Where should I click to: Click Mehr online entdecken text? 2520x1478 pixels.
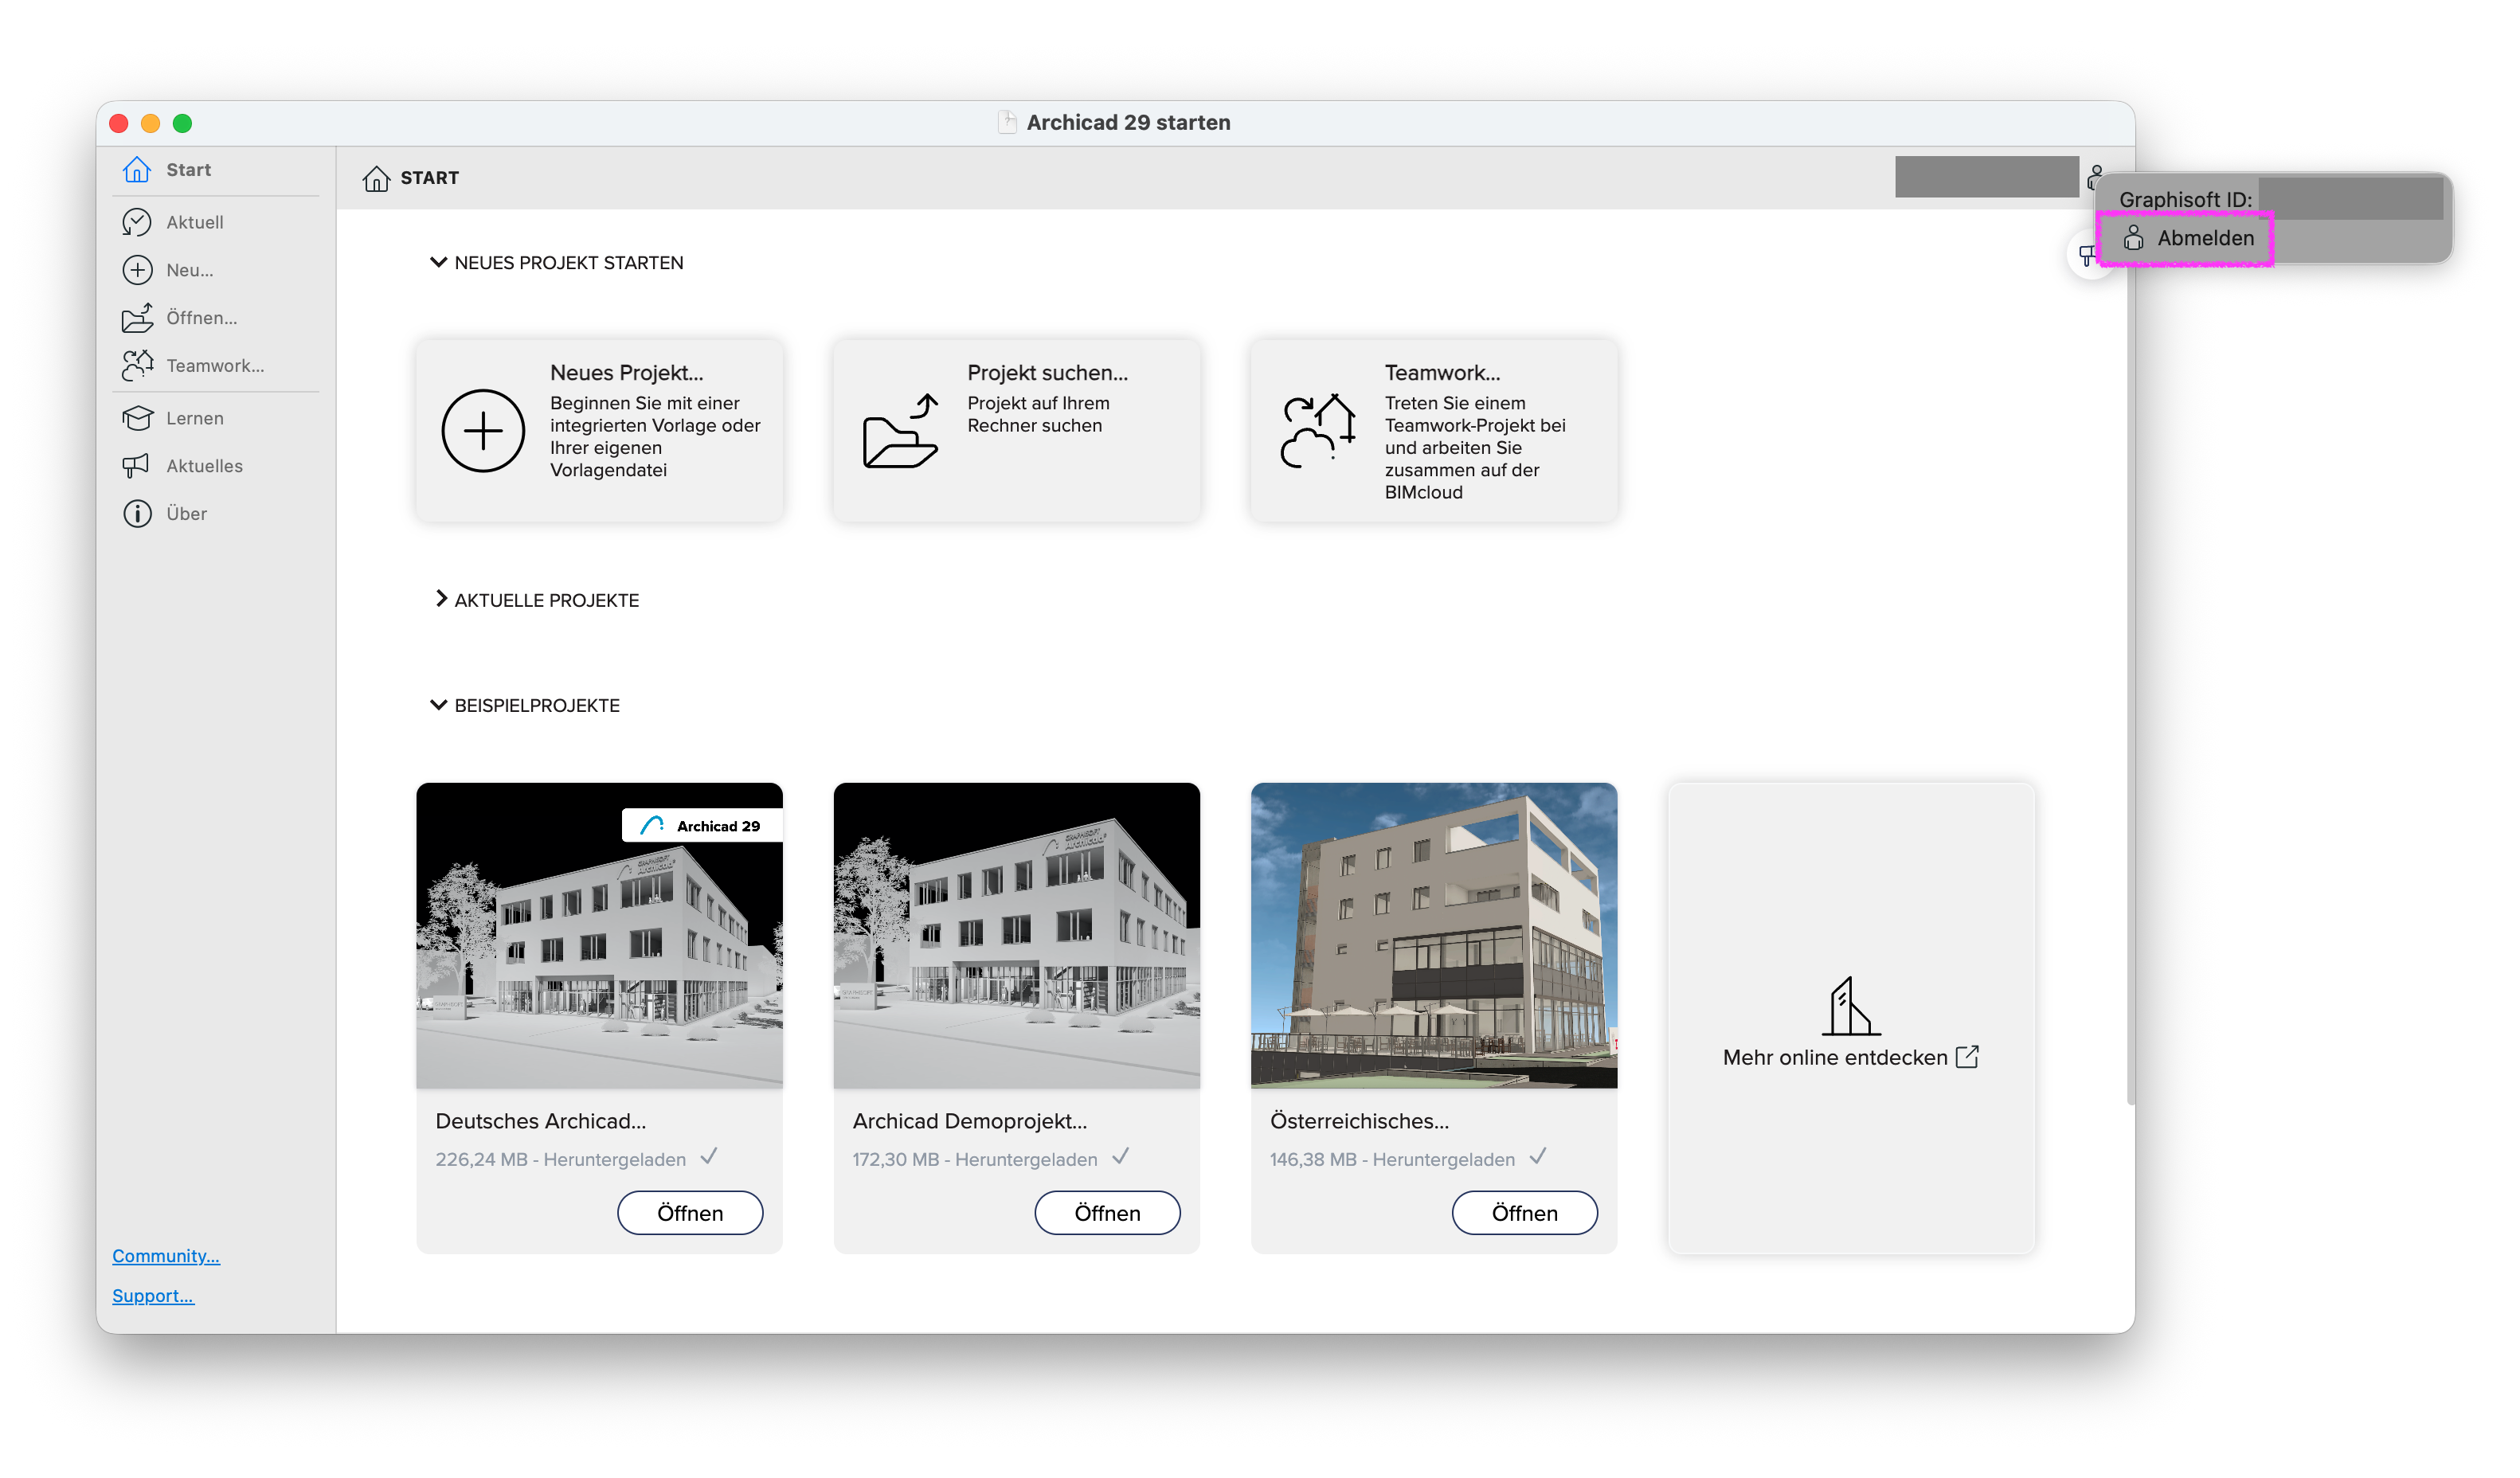click(x=1835, y=1057)
